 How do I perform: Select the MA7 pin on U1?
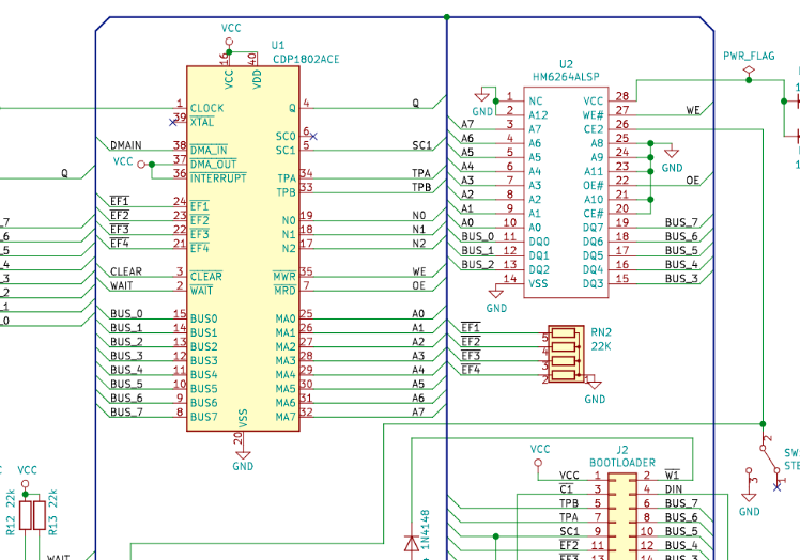coord(284,414)
